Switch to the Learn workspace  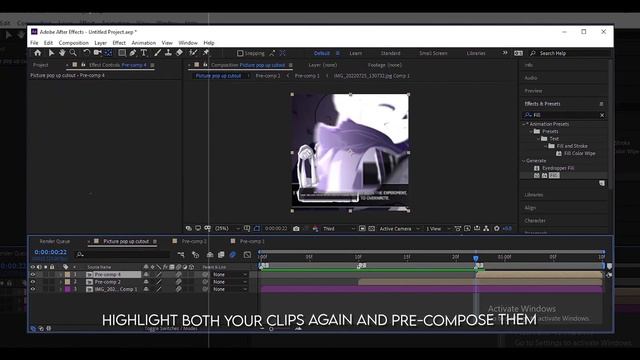[356, 53]
